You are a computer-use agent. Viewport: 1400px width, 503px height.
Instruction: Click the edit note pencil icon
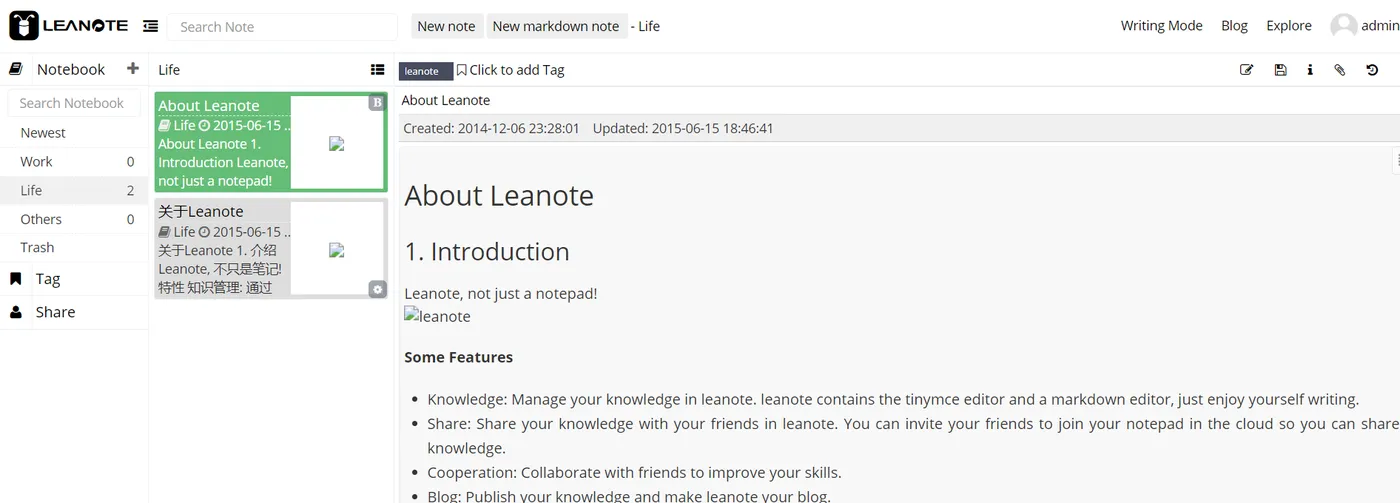point(1246,70)
